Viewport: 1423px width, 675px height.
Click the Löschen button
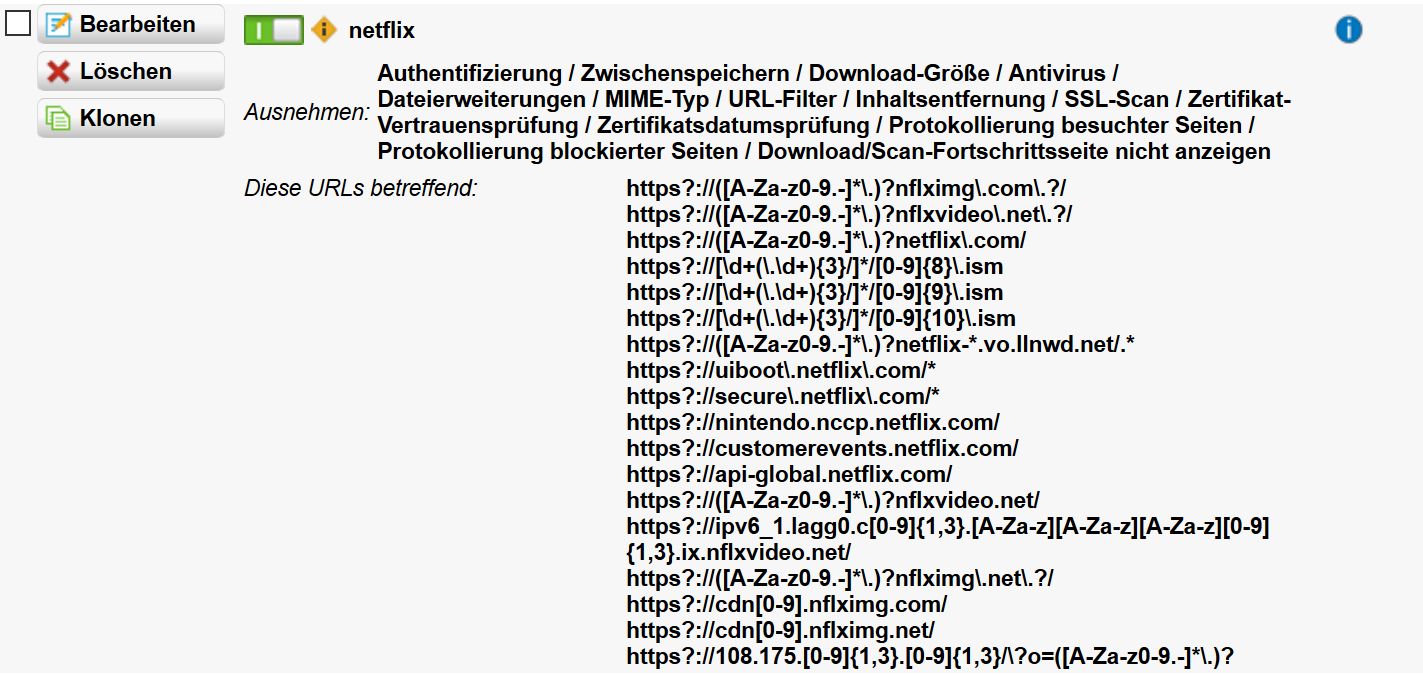coord(131,71)
